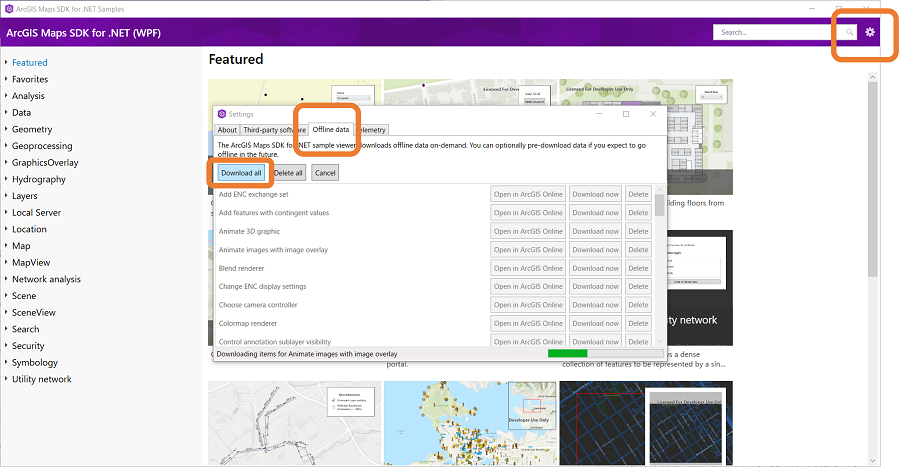Open the Third-party software tab
Screen dimensions: 899x467
[274, 130]
